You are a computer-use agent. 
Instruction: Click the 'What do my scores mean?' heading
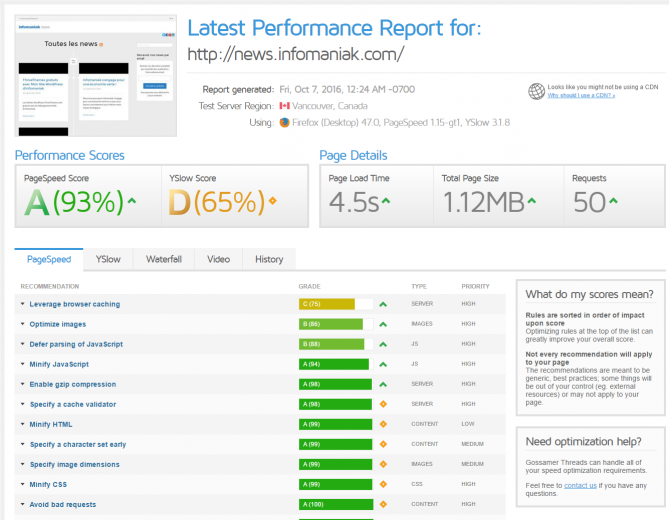589,294
